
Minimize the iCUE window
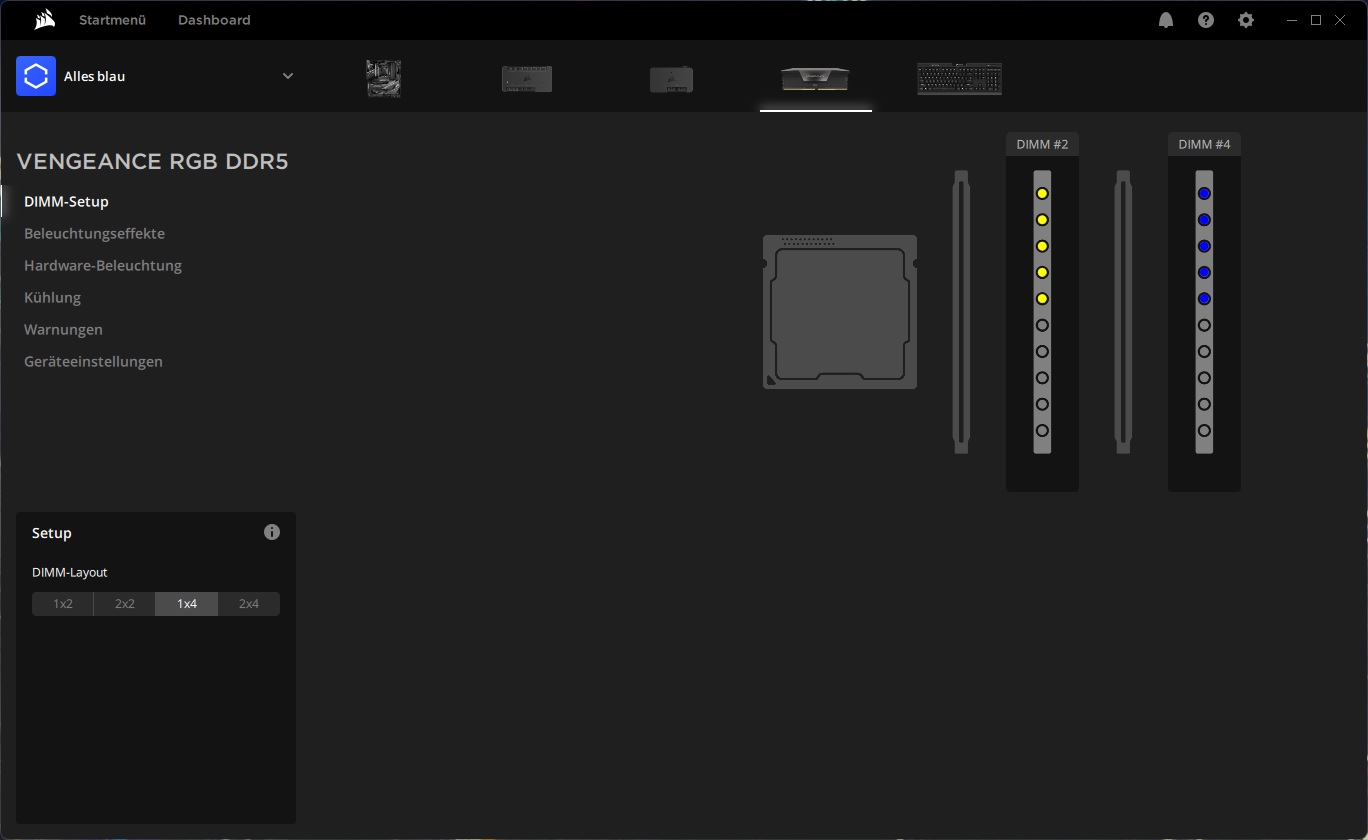tap(1293, 20)
